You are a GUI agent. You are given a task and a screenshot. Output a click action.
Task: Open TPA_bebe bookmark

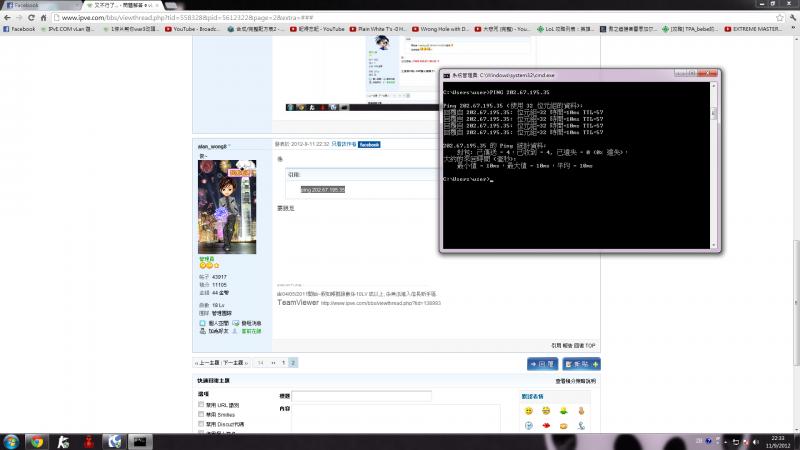pyautogui.click(x=690, y=29)
